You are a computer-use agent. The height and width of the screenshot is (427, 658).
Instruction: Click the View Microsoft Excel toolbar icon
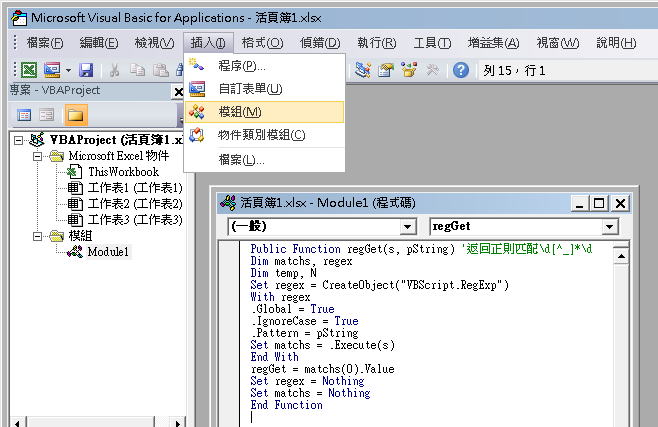[29, 70]
